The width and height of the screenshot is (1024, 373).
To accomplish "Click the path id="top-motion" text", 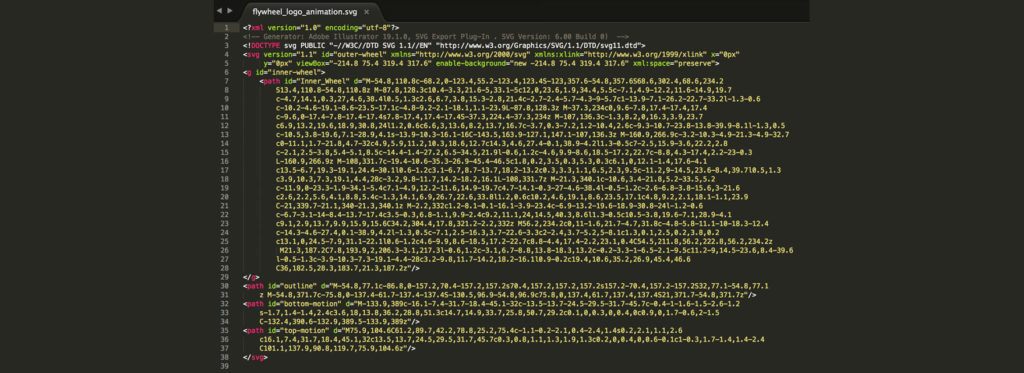I will tap(285, 331).
